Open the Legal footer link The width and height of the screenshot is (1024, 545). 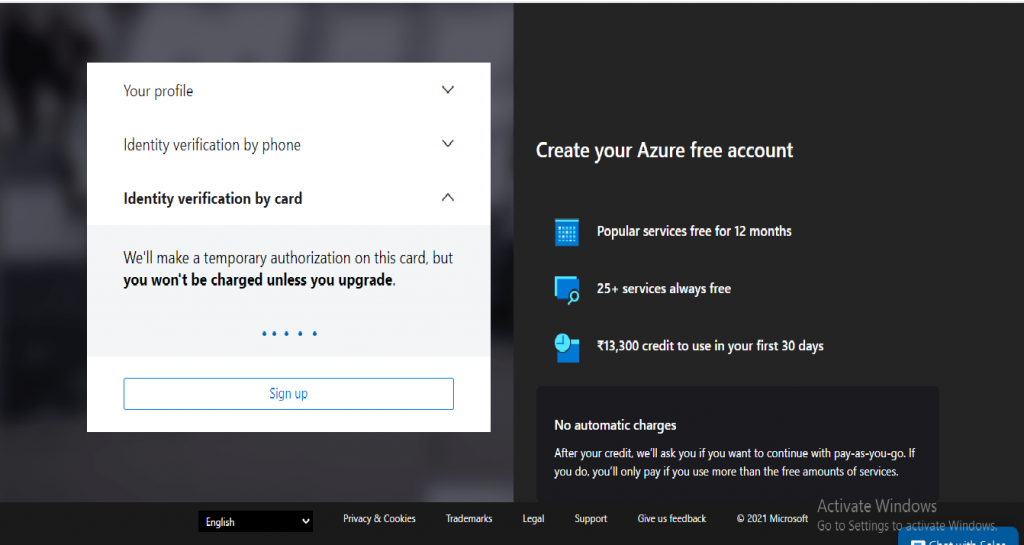click(x=533, y=518)
